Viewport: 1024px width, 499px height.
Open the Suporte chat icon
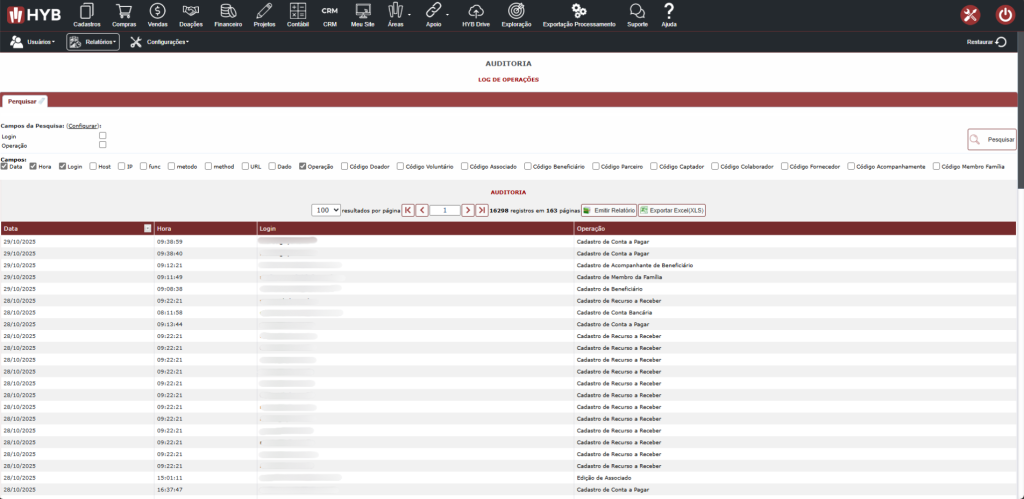(x=637, y=14)
